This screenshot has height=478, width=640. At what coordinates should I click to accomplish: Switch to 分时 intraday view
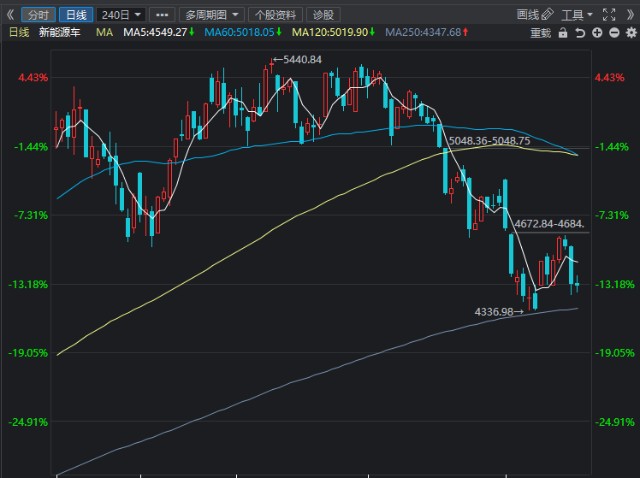pyautogui.click(x=38, y=15)
